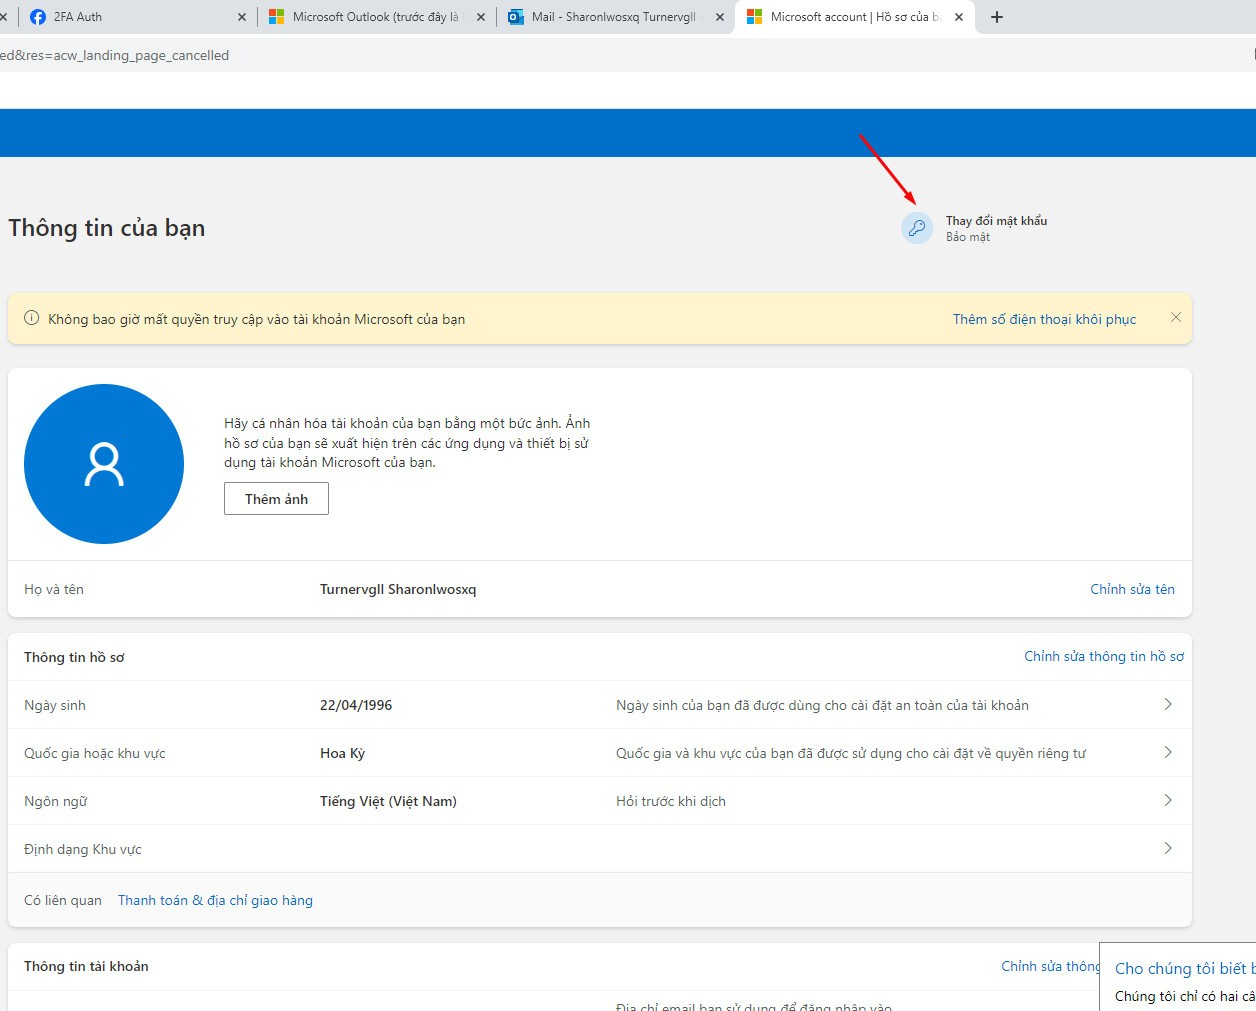Click the blue person avatar icon
Viewport: 1256px width, 1011px height.
(x=103, y=463)
